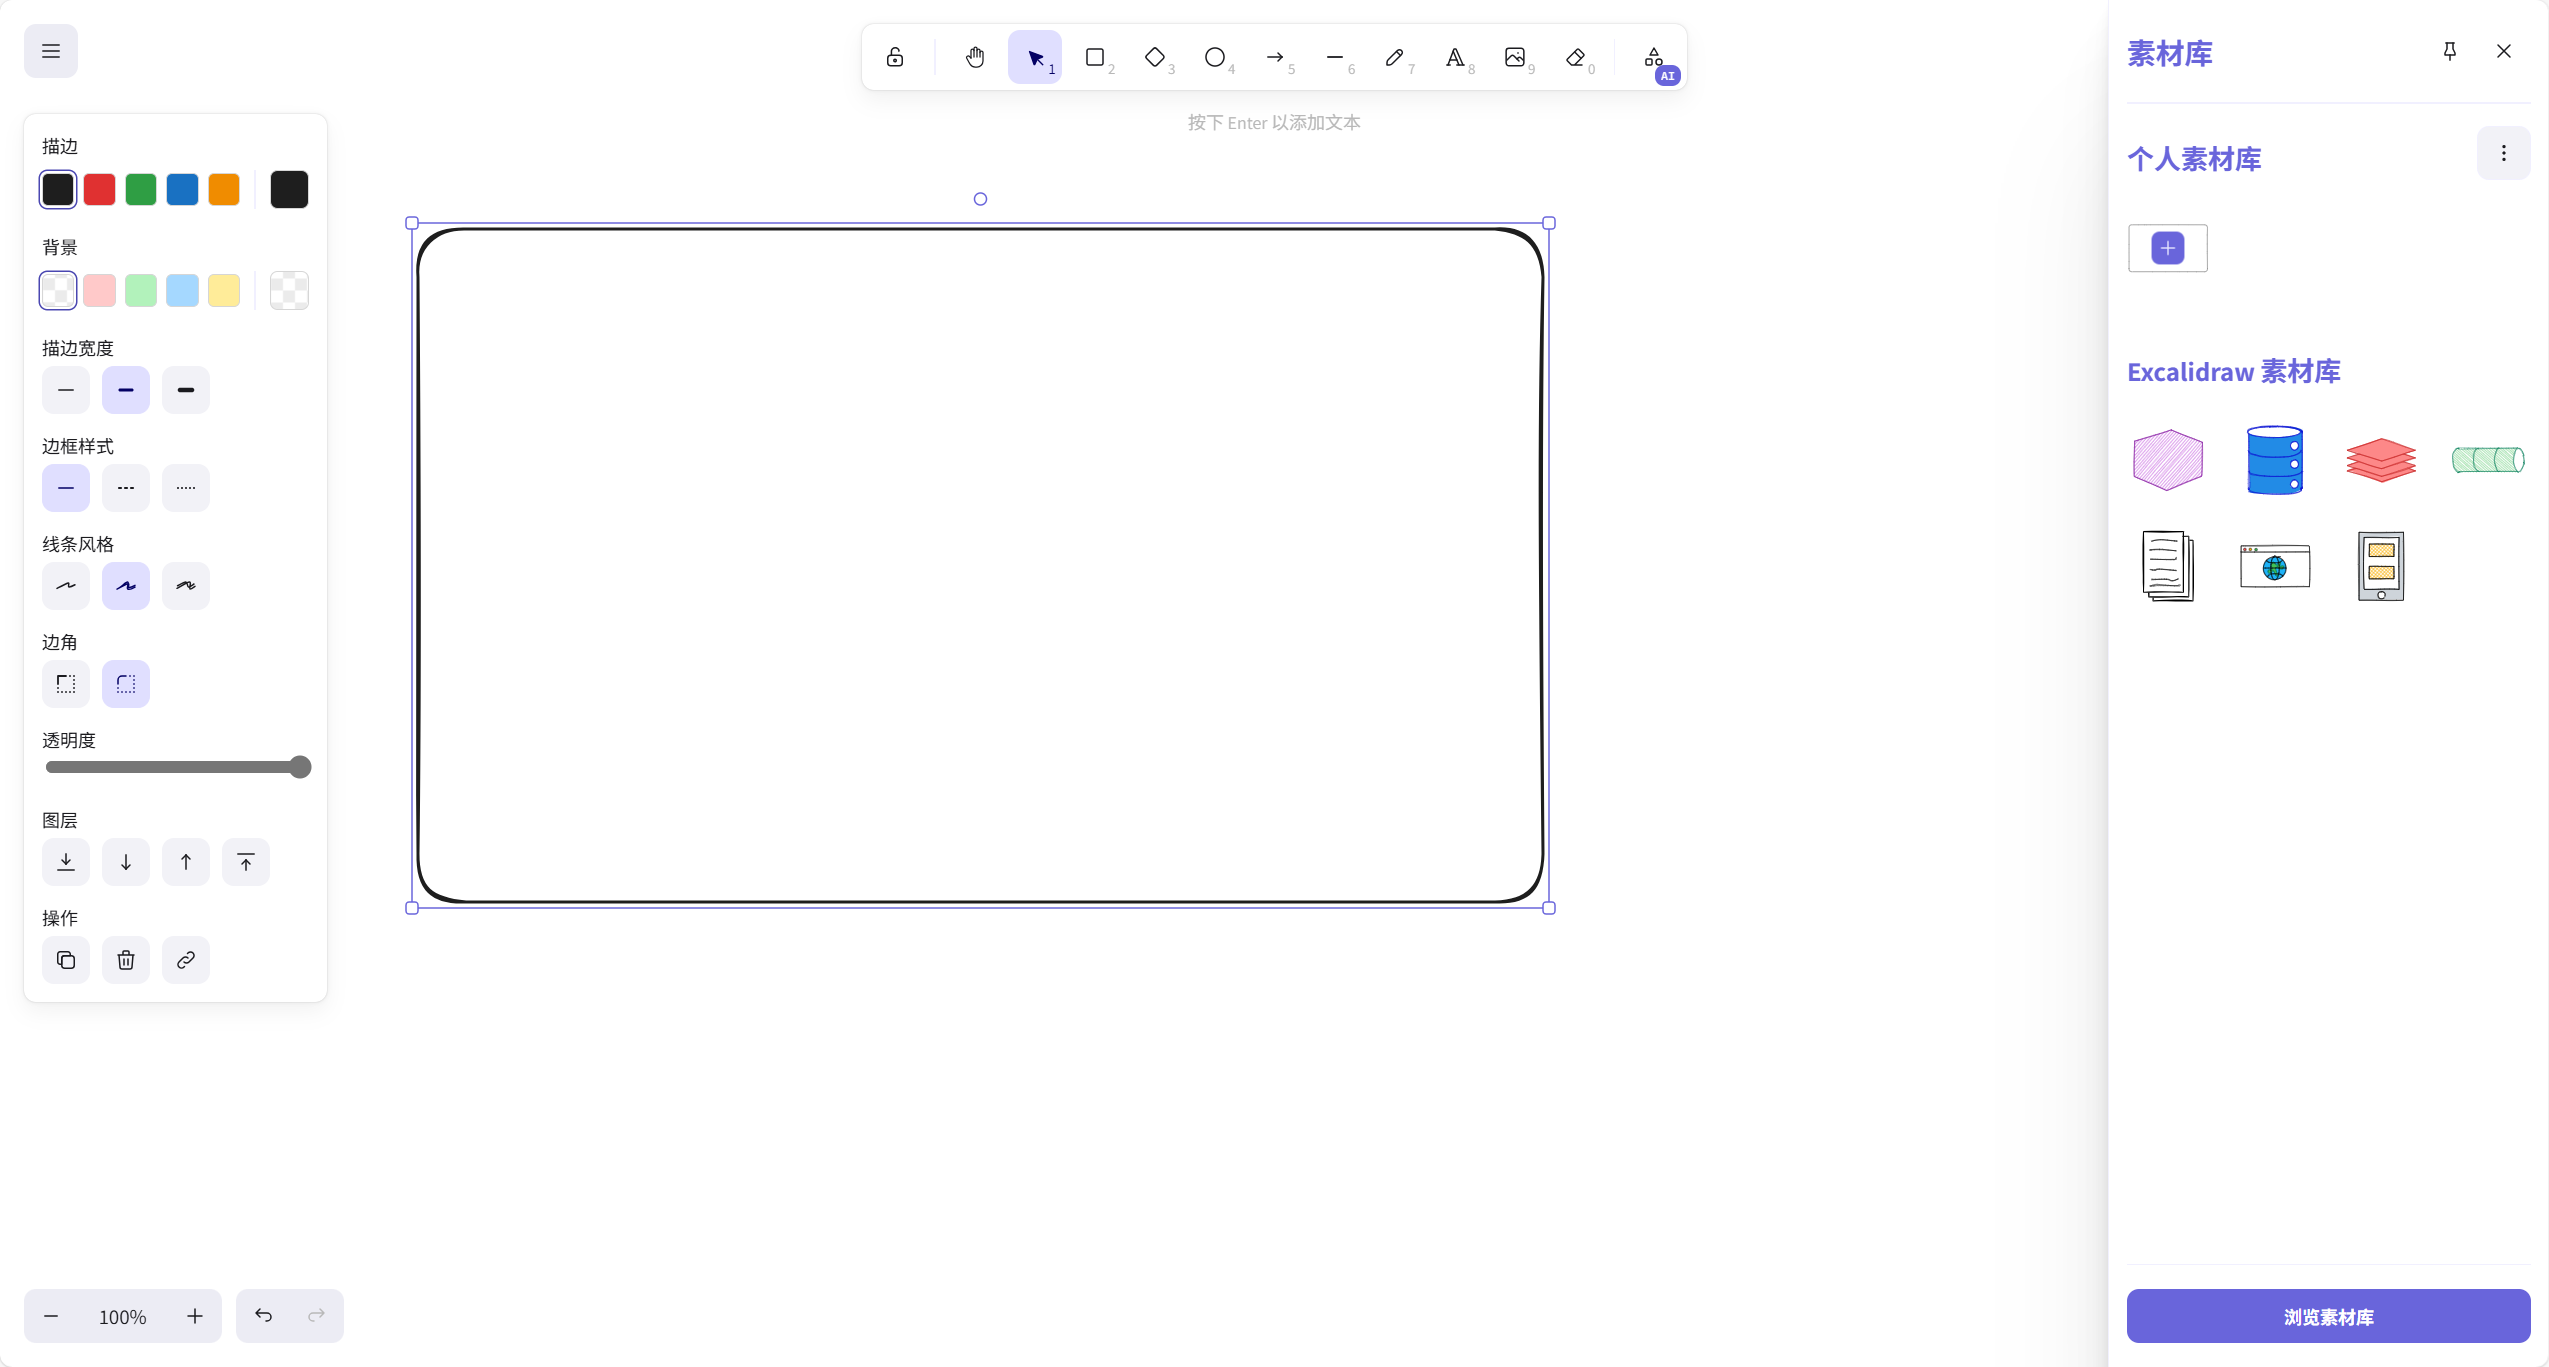Open the personal library options menu
Viewport: 2549px width, 1367px height.
(x=2504, y=153)
